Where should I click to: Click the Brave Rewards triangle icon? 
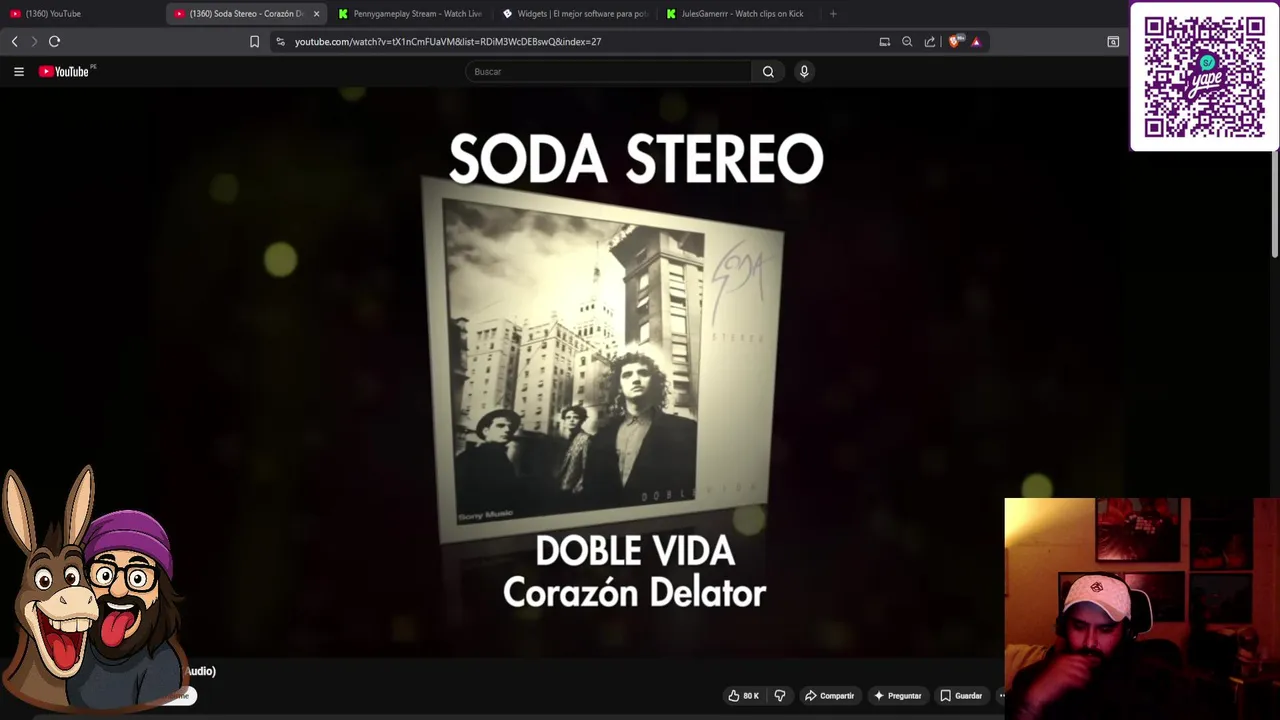click(976, 41)
